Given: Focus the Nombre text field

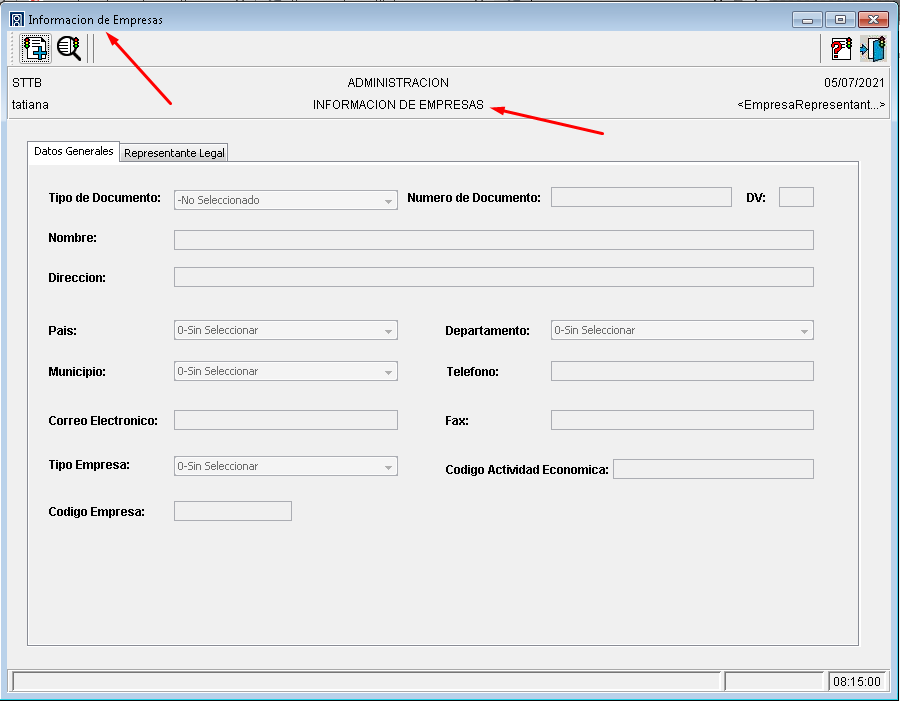Looking at the screenshot, I should 493,240.
